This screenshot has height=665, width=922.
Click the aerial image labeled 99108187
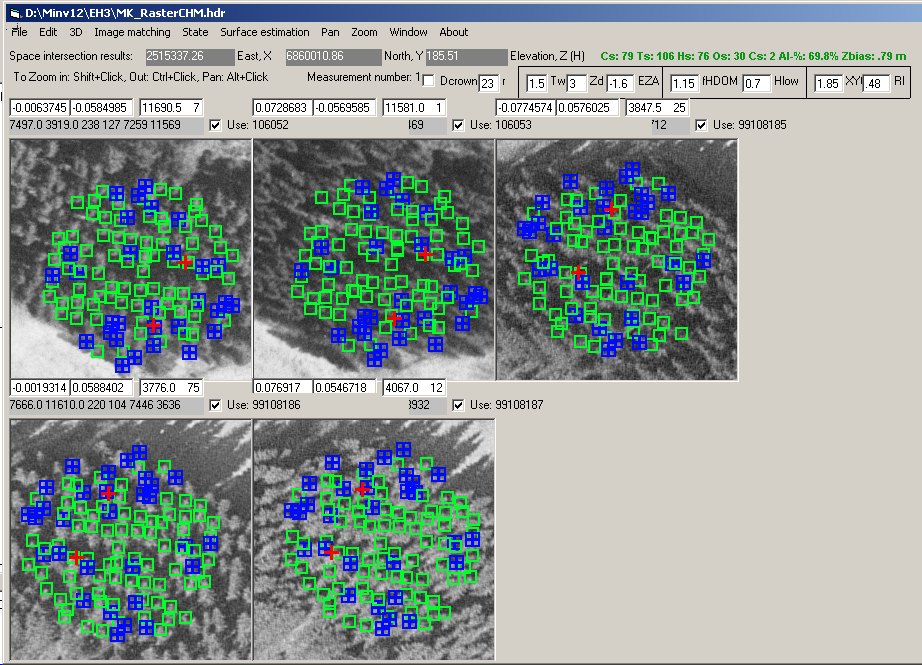[374, 540]
